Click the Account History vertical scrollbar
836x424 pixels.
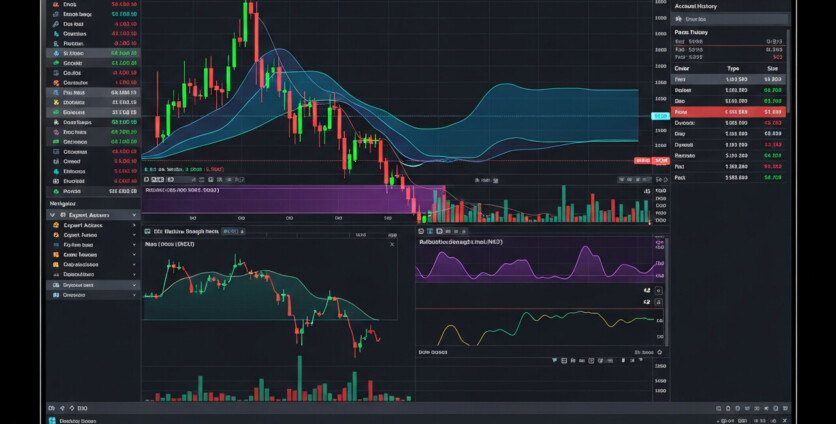click(x=788, y=69)
